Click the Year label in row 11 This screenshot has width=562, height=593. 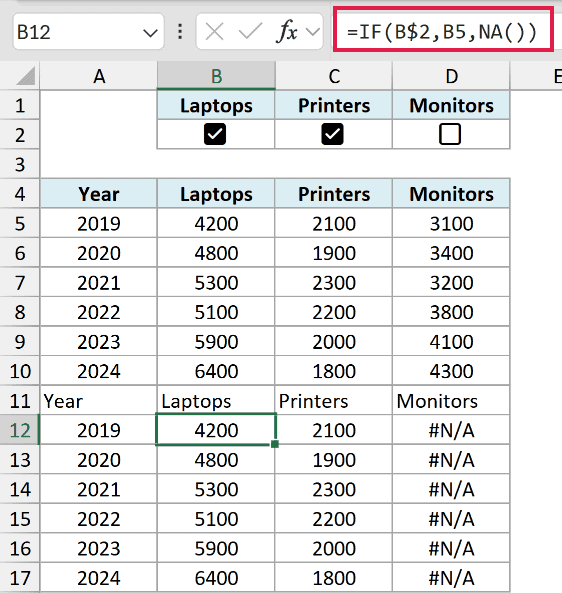pyautogui.click(x=63, y=401)
